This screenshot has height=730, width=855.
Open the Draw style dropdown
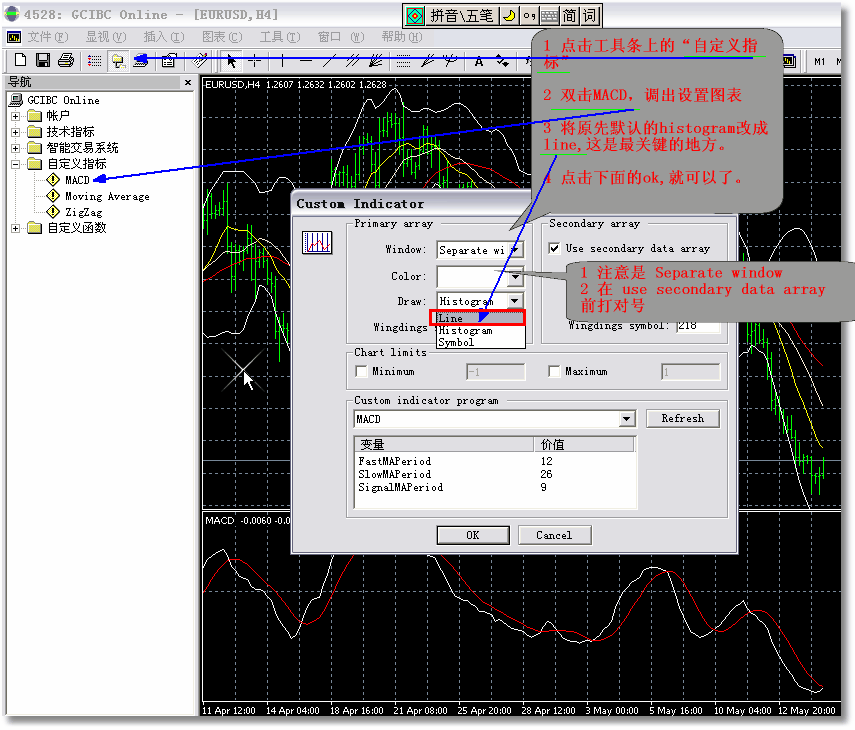pyautogui.click(x=514, y=301)
